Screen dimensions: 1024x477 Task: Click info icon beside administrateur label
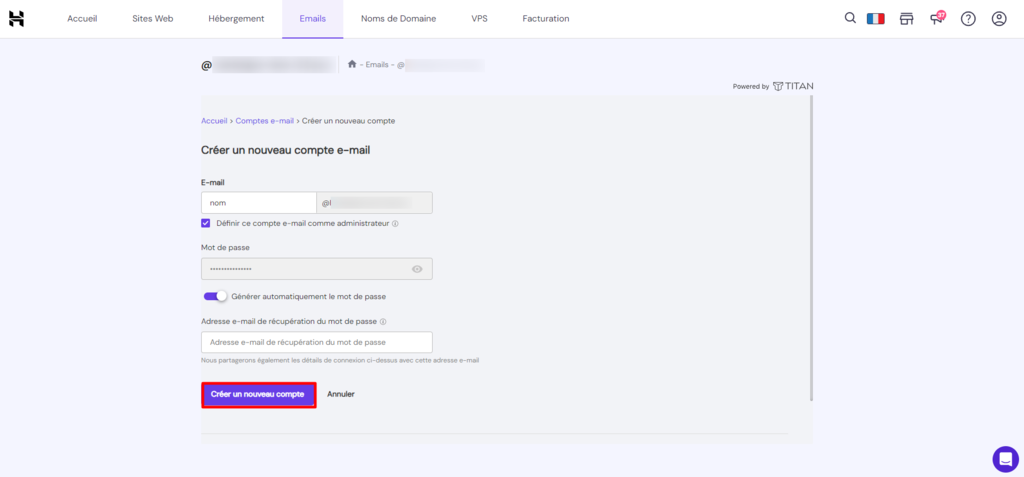(396, 223)
